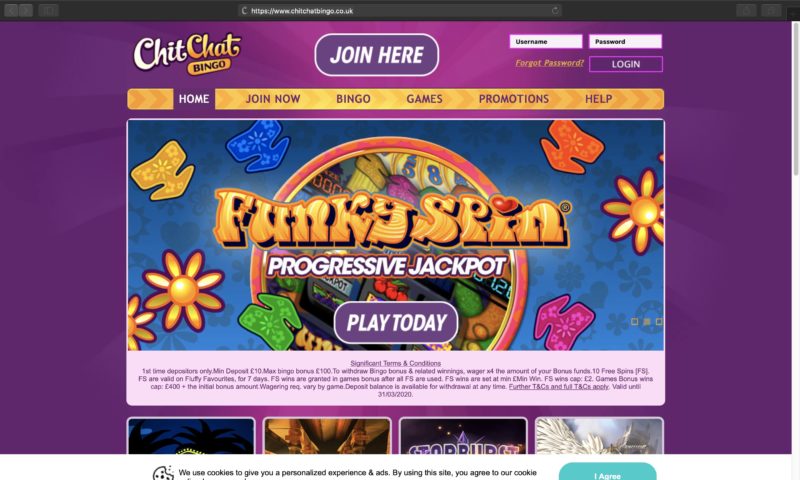Click the PLAY TODAY button

click(x=396, y=322)
